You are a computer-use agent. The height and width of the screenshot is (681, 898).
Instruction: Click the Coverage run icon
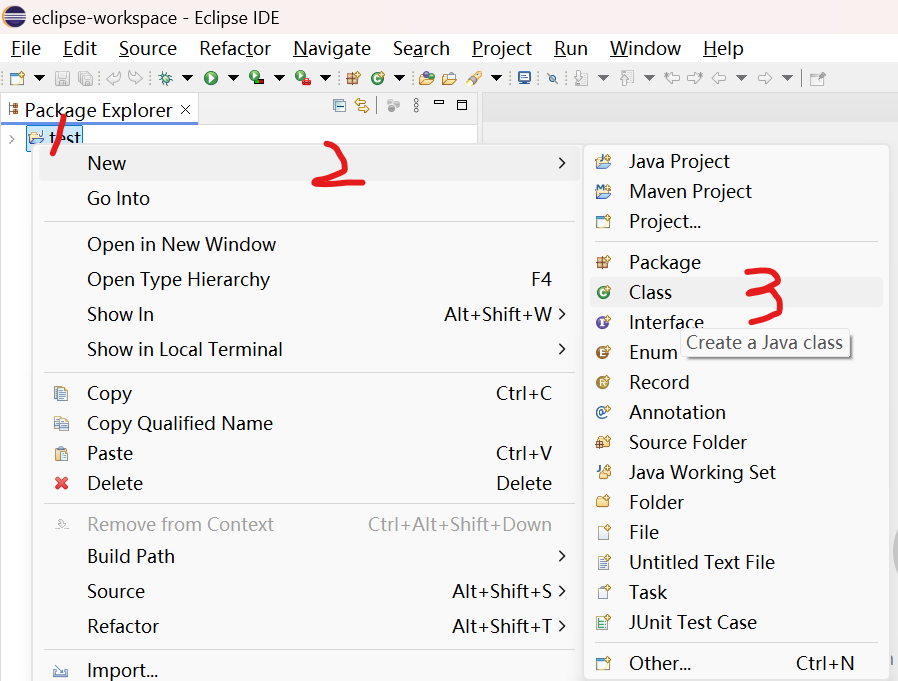pos(257,78)
